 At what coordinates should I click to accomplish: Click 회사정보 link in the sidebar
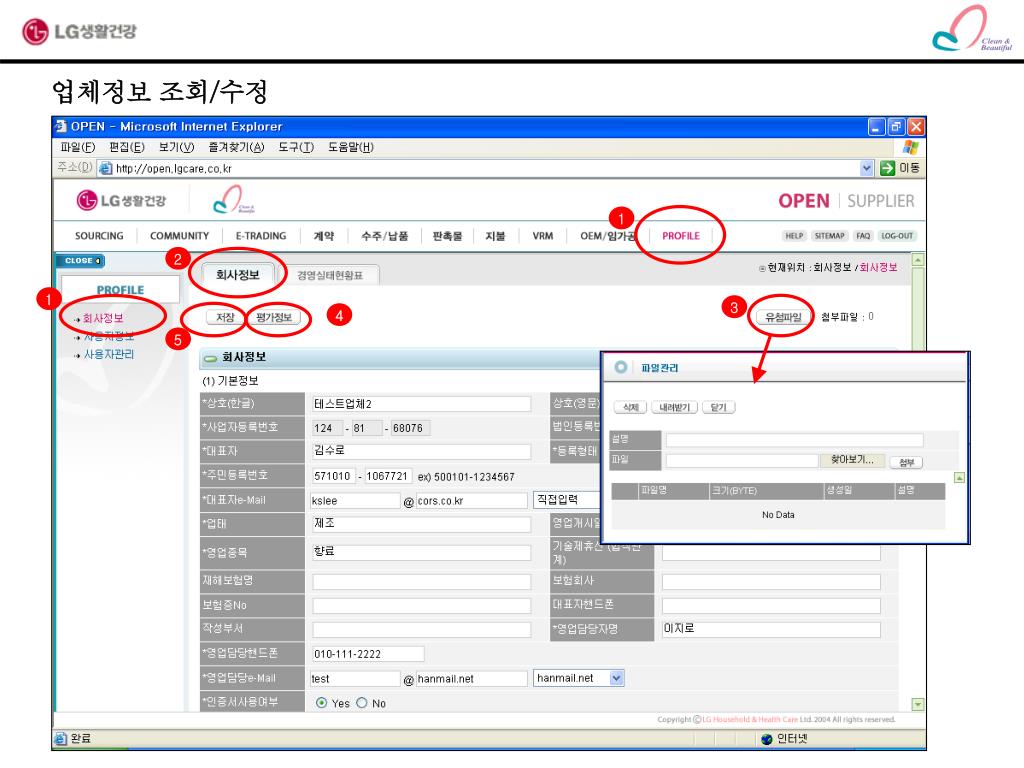pos(103,318)
